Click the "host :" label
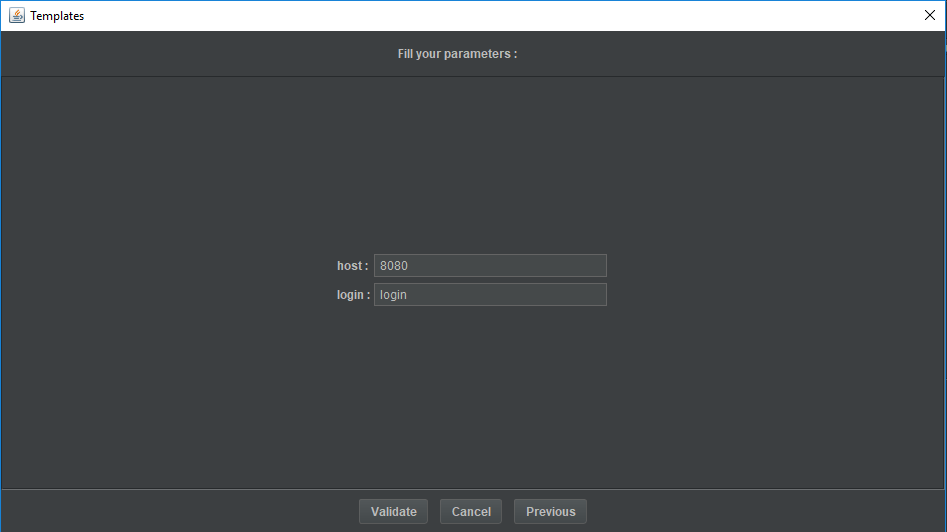This screenshot has height=532, width=947. pos(352,266)
